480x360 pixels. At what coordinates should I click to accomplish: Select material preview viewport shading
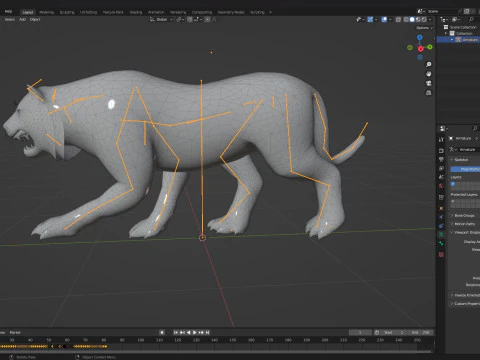coord(418,19)
